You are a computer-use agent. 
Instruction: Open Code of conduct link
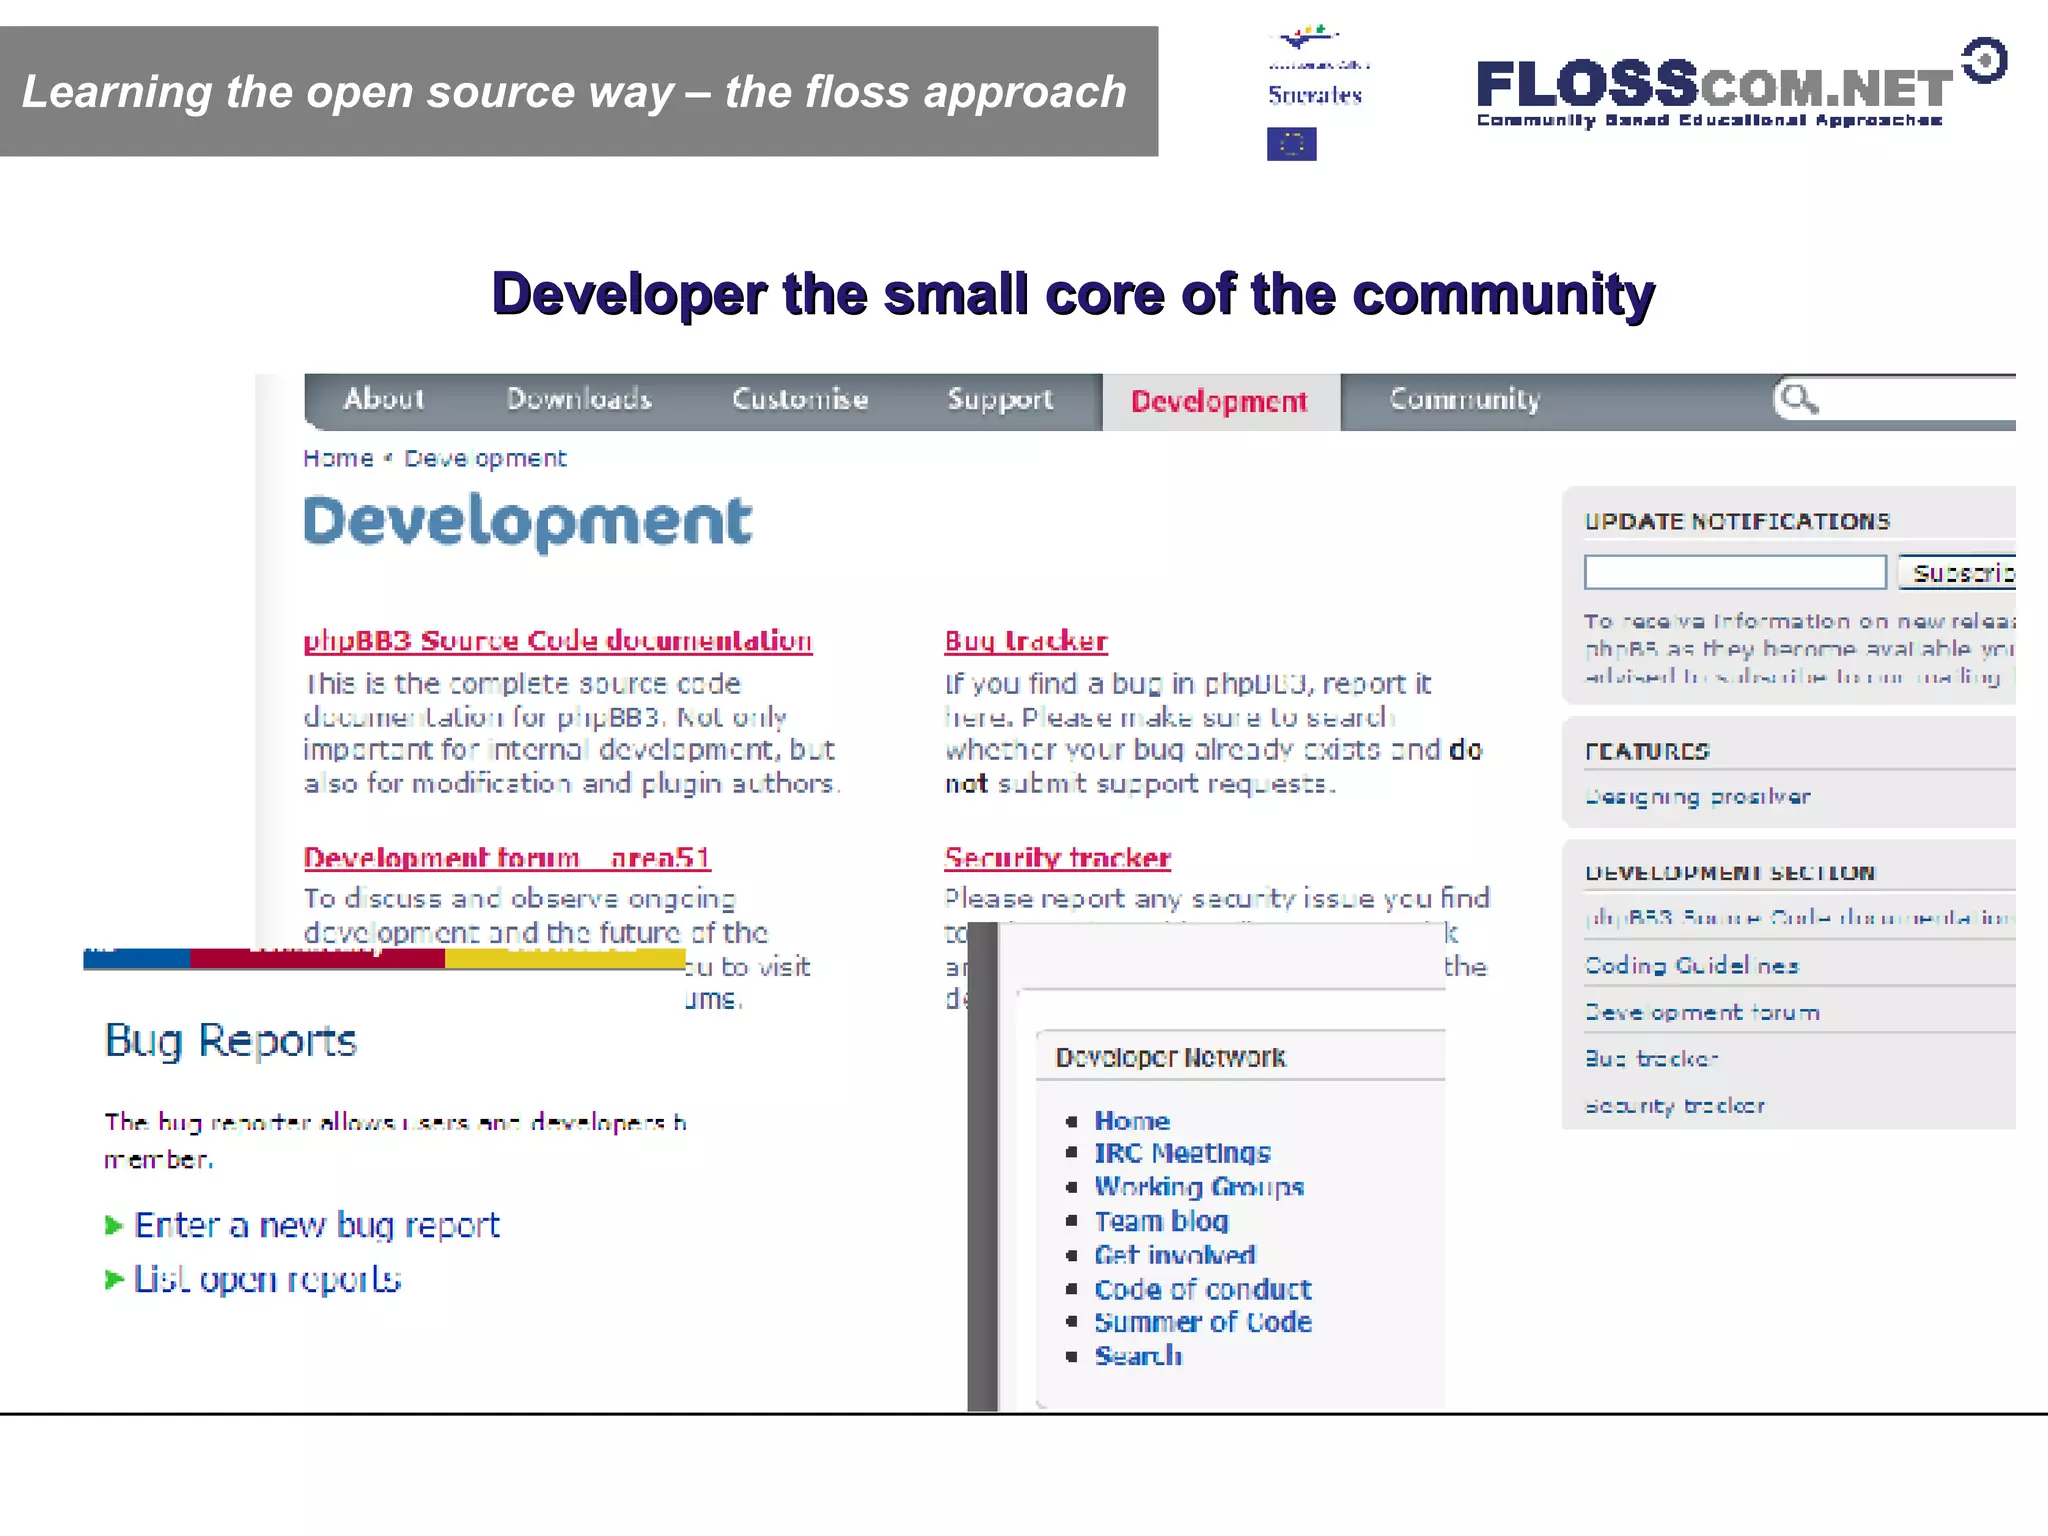pos(1203,1289)
